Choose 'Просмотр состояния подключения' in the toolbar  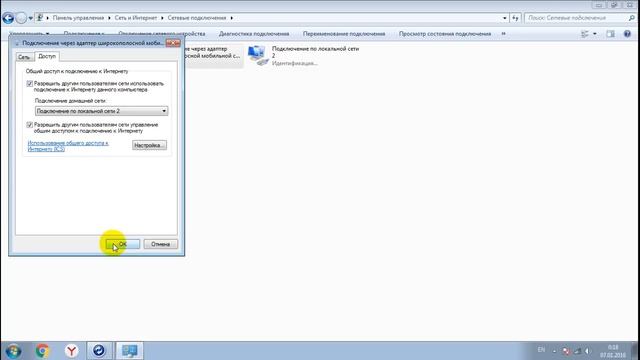pyautogui.click(x=445, y=34)
